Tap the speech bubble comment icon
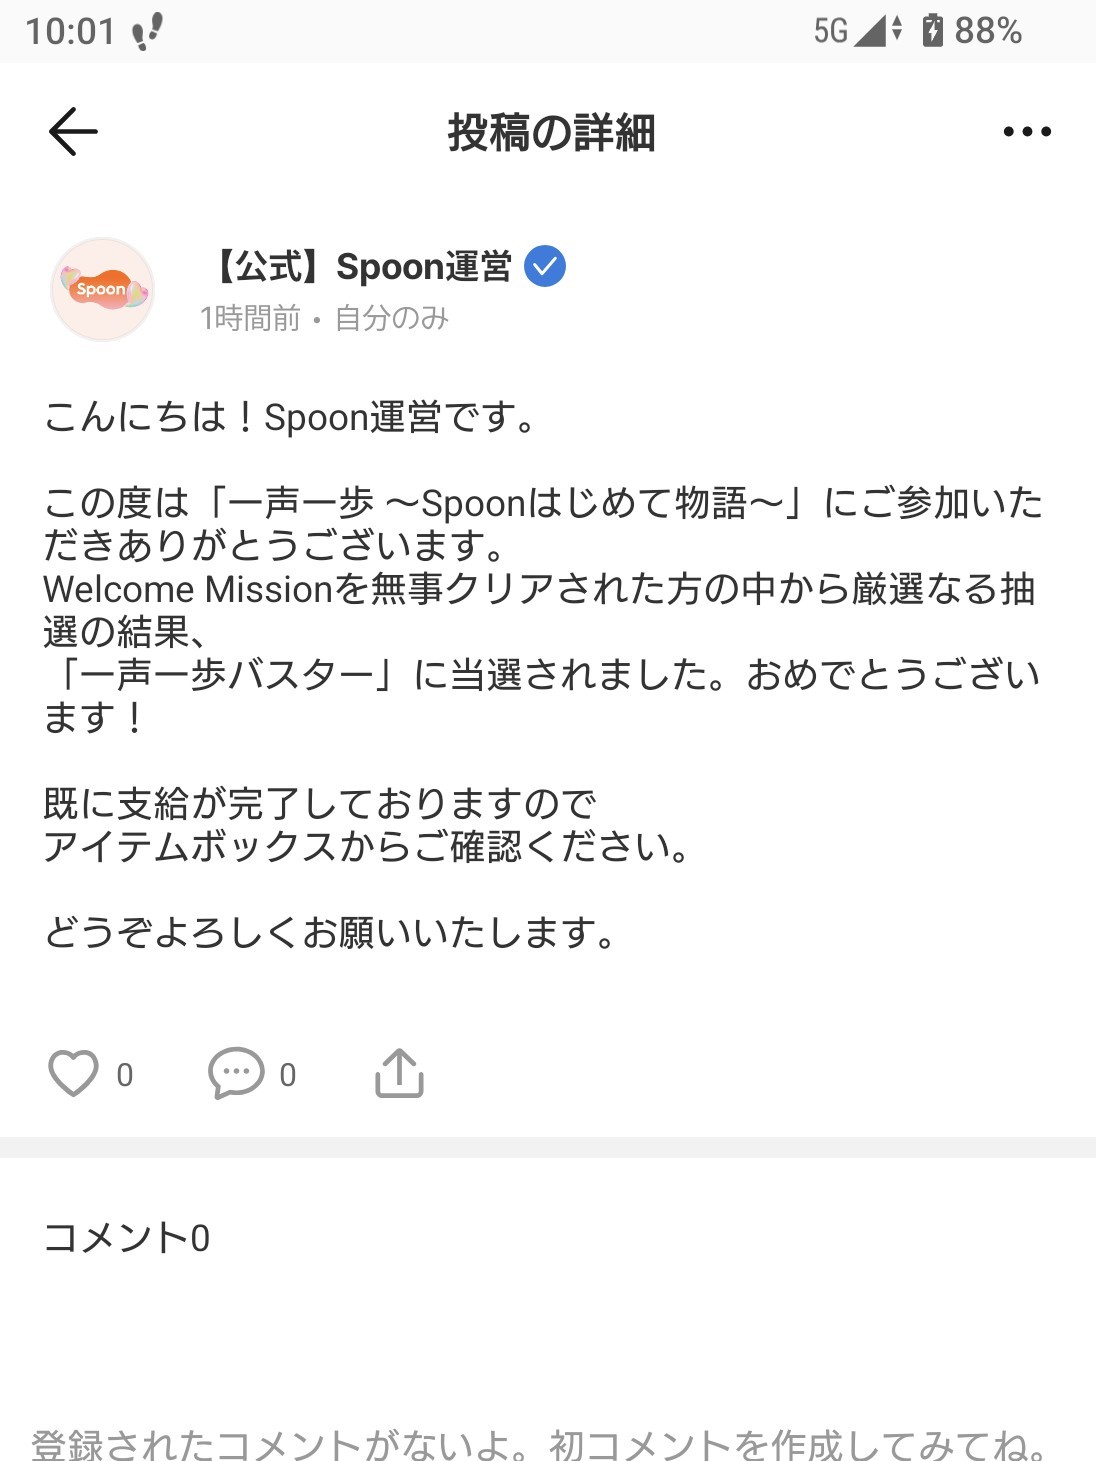The height and width of the screenshot is (1461, 1096). coord(236,1074)
